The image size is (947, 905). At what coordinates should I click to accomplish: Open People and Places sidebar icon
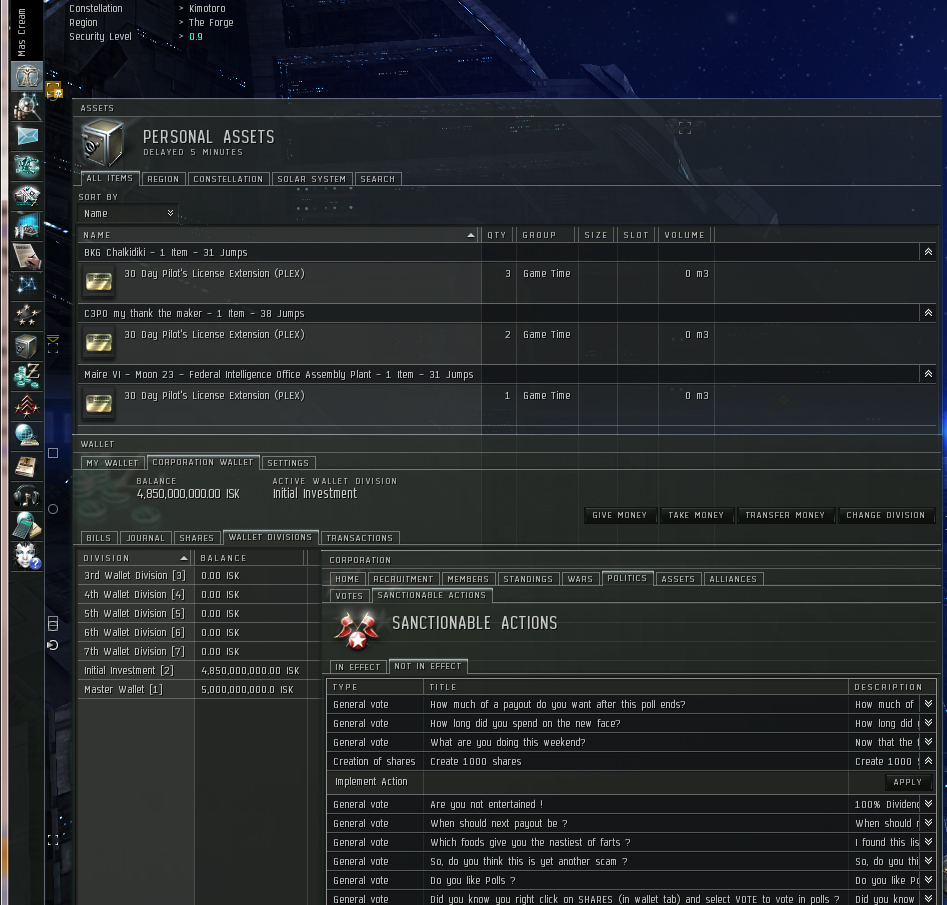[x=27, y=106]
